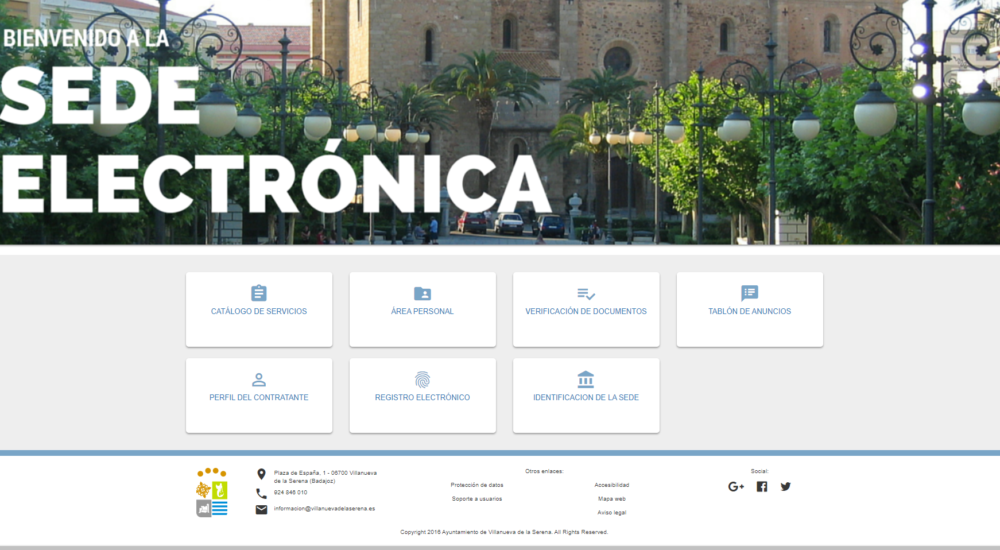This screenshot has height=550, width=1000.
Task: Go to Soporte a usuarios
Action: (477, 498)
